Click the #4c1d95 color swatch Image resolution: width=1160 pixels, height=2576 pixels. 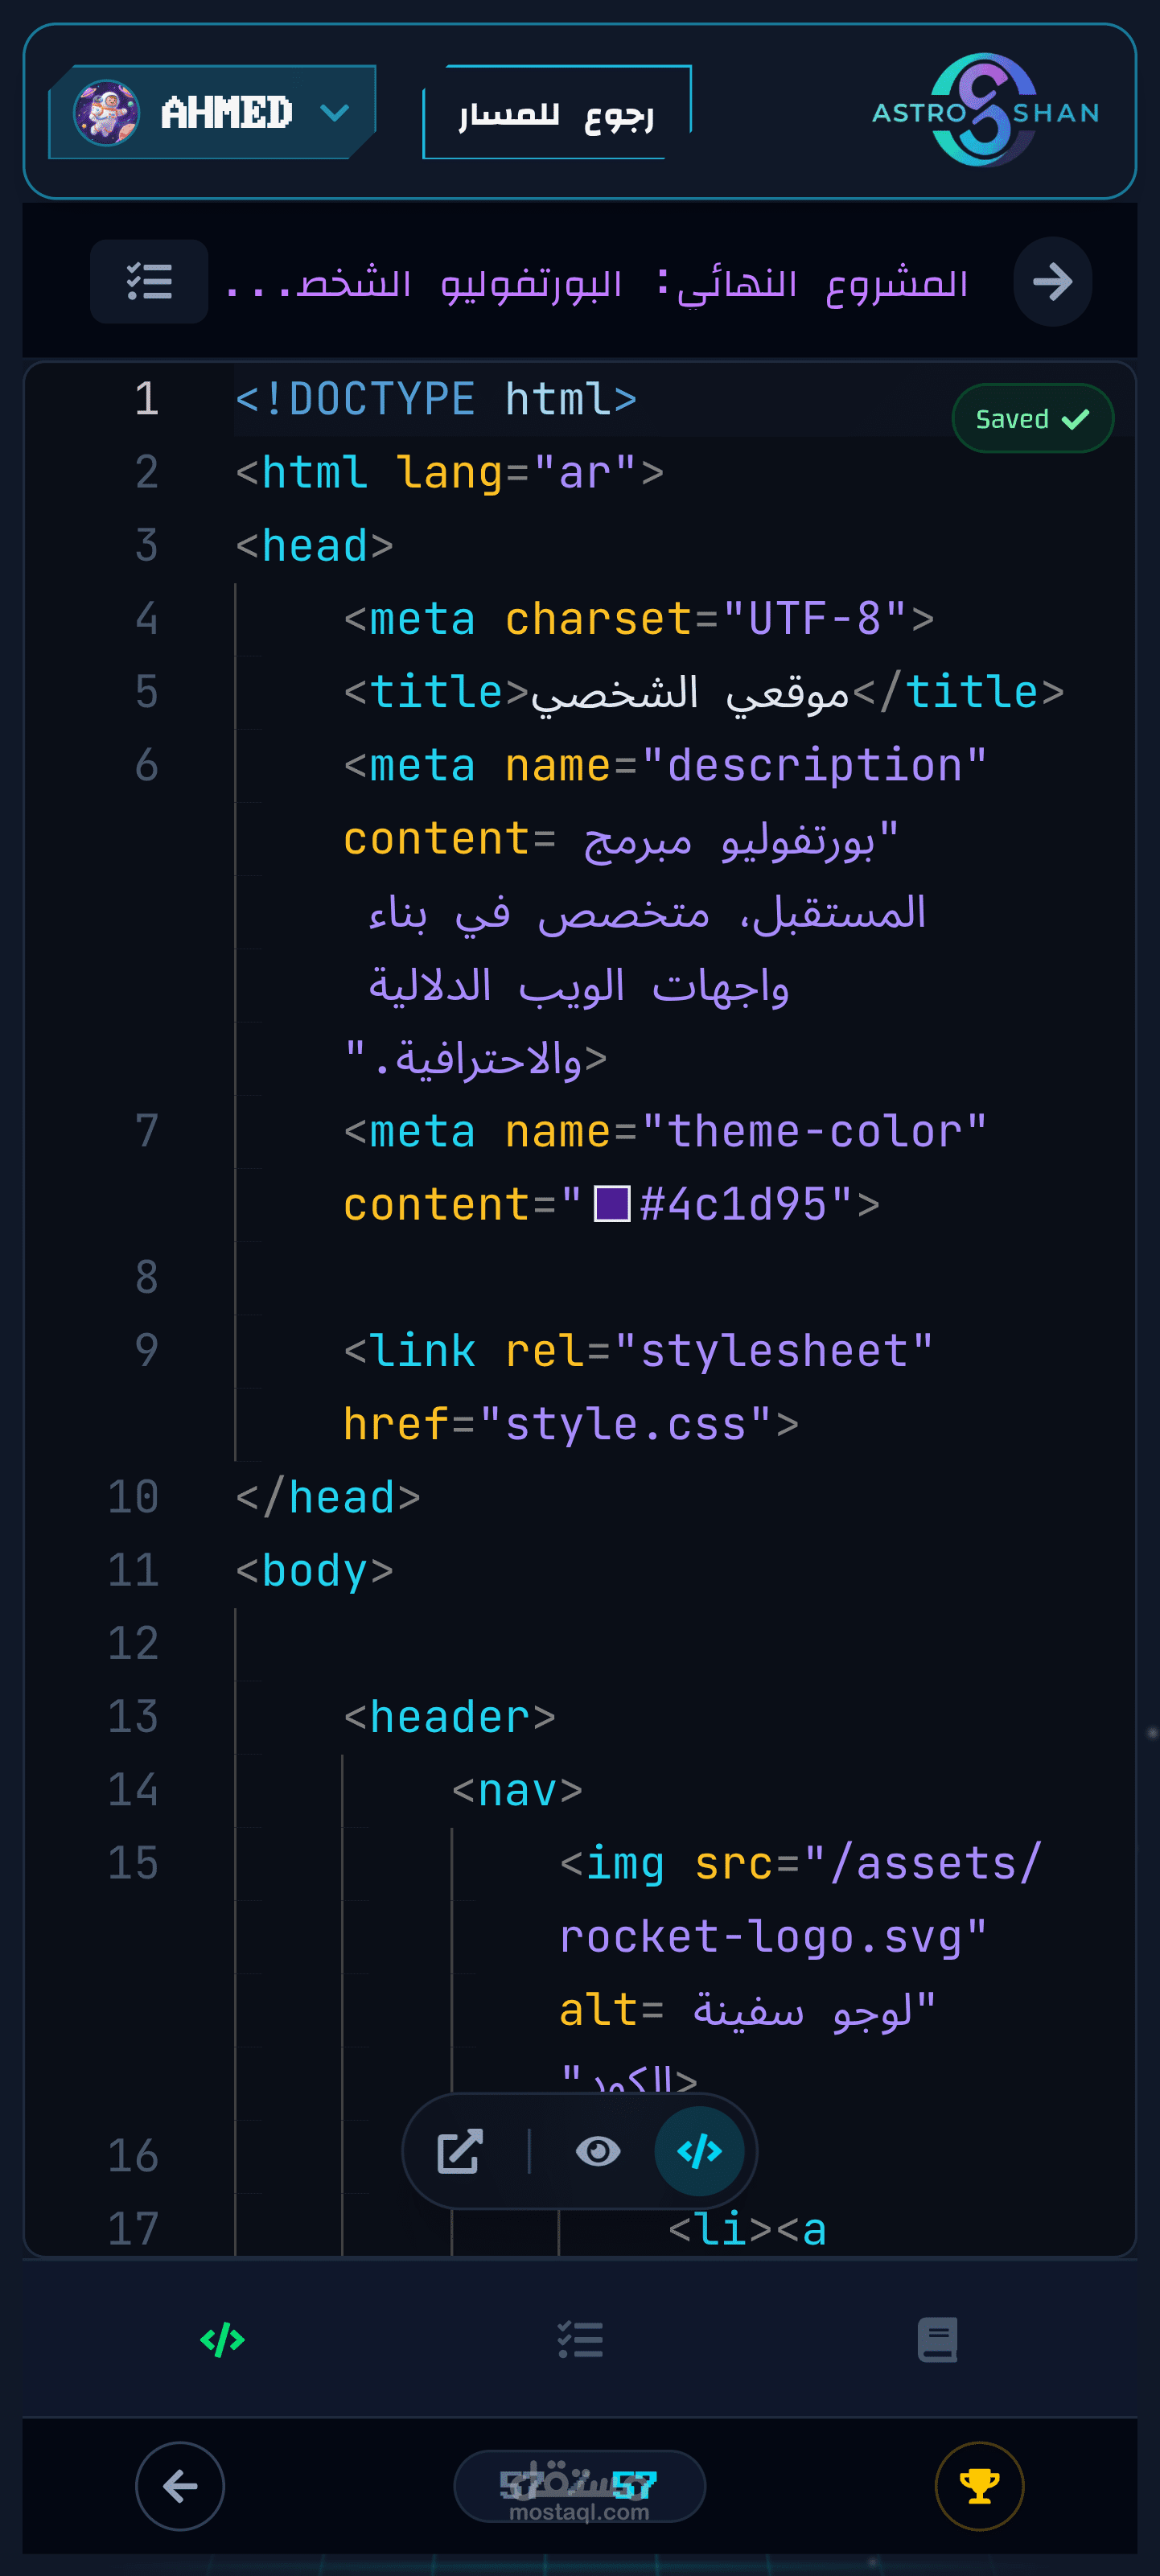point(611,1204)
